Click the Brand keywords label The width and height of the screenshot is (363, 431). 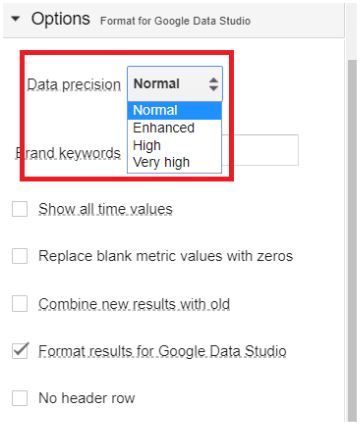[x=68, y=153]
